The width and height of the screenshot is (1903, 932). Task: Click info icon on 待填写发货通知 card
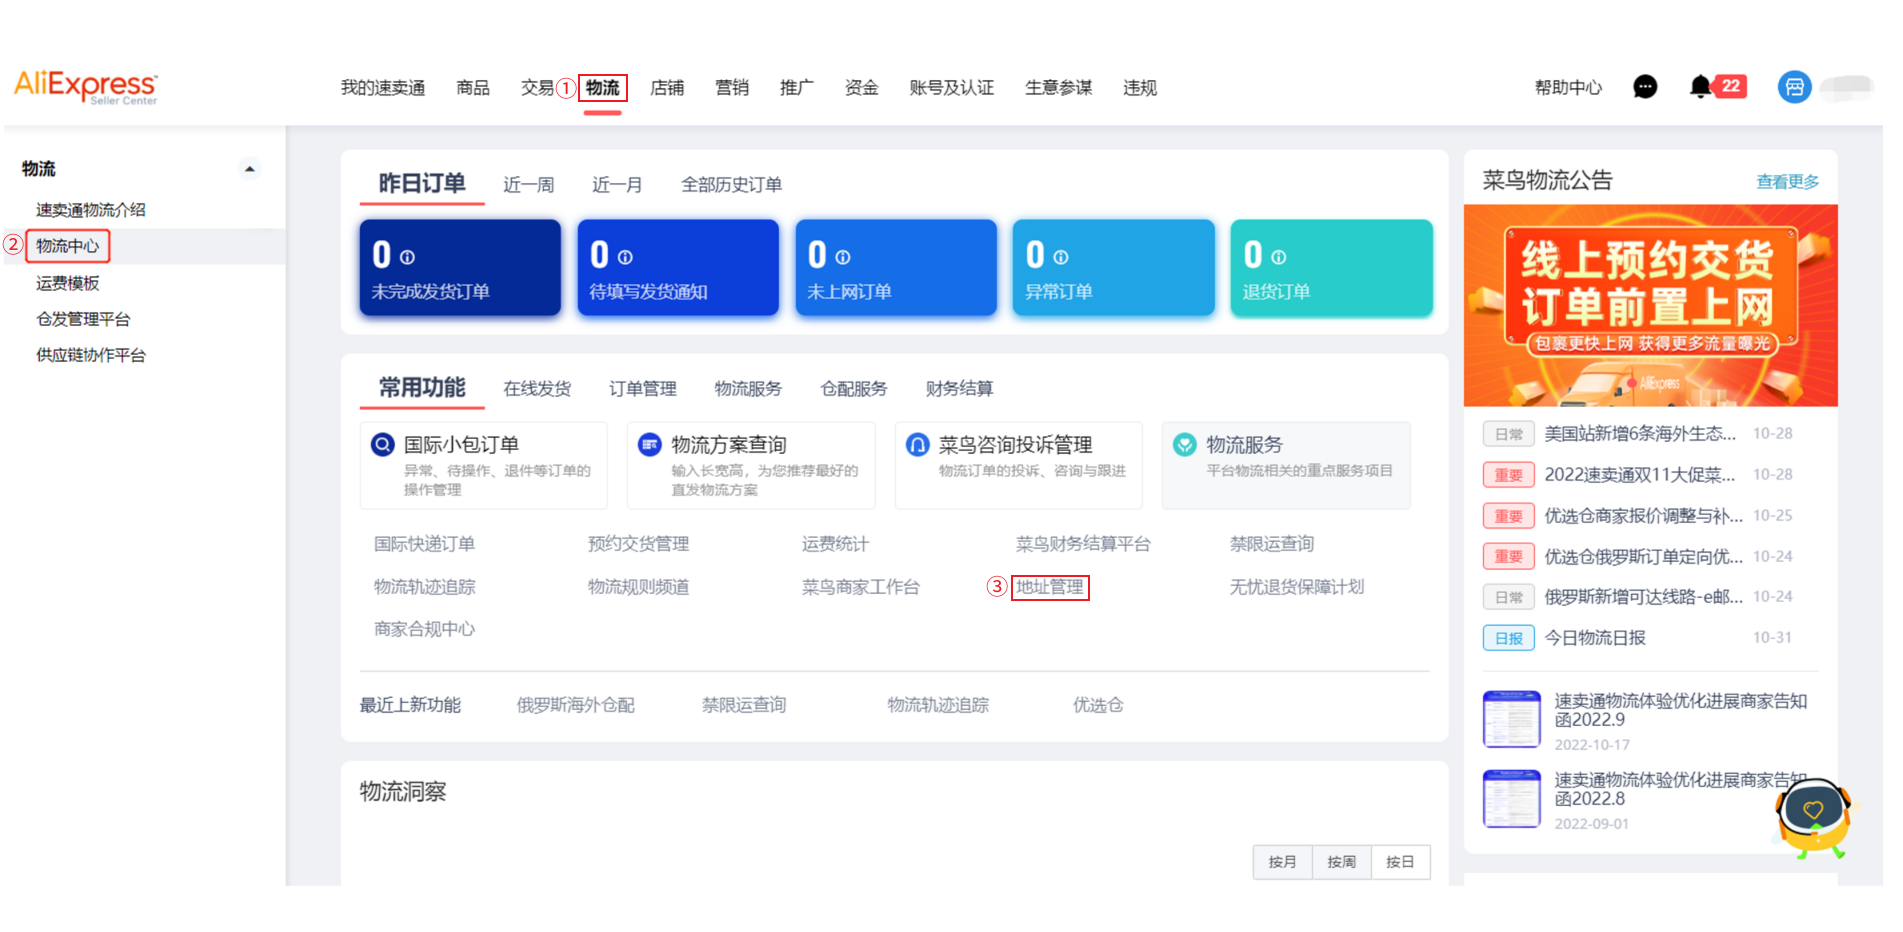point(625,257)
